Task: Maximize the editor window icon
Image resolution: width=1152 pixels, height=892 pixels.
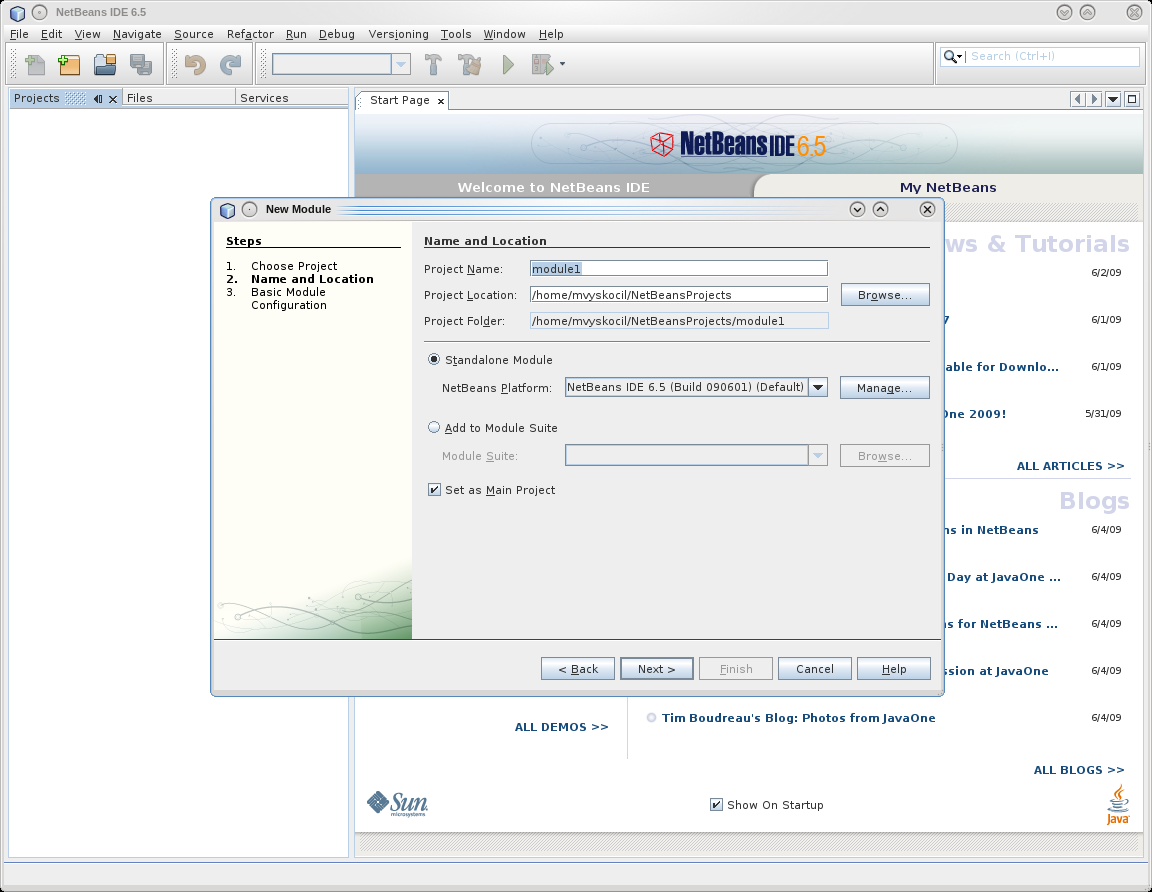Action: [x=1132, y=99]
